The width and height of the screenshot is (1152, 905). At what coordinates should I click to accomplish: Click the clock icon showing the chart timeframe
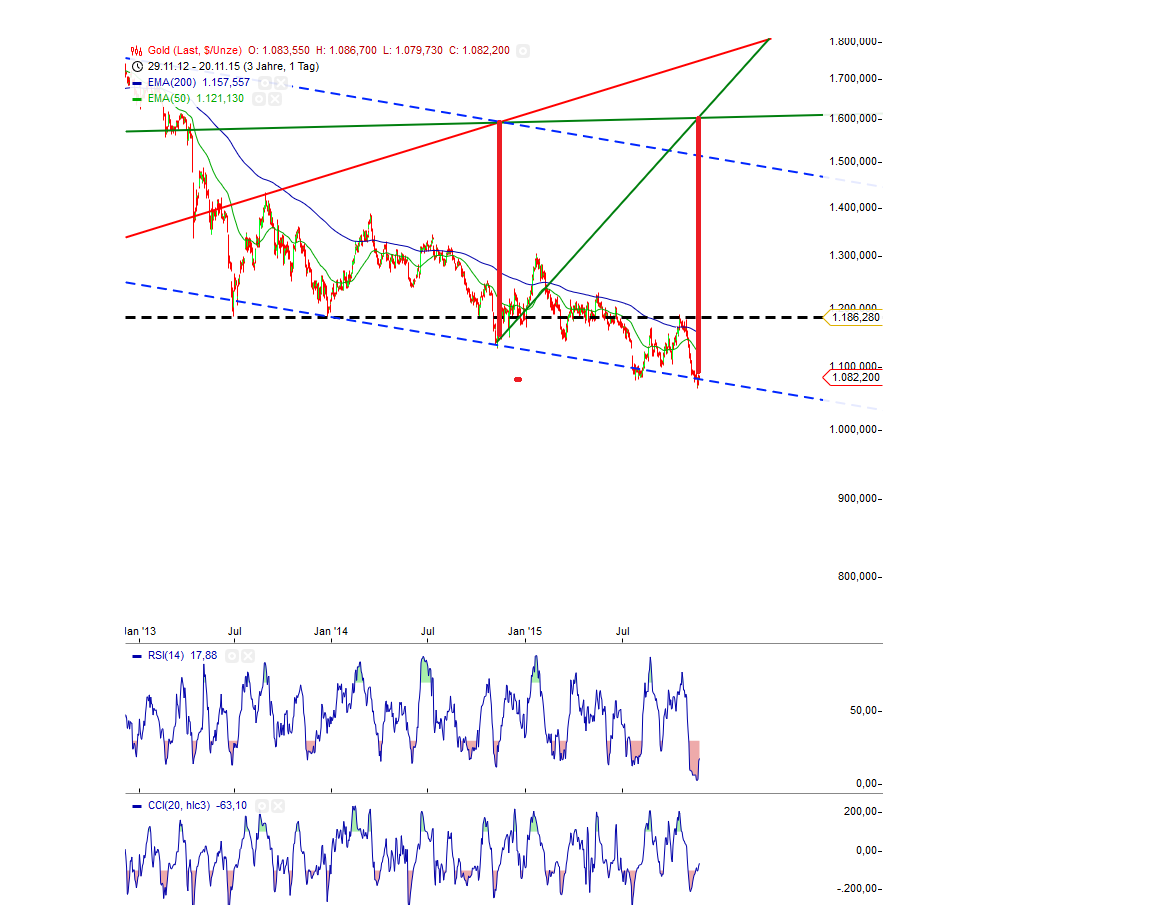136,65
